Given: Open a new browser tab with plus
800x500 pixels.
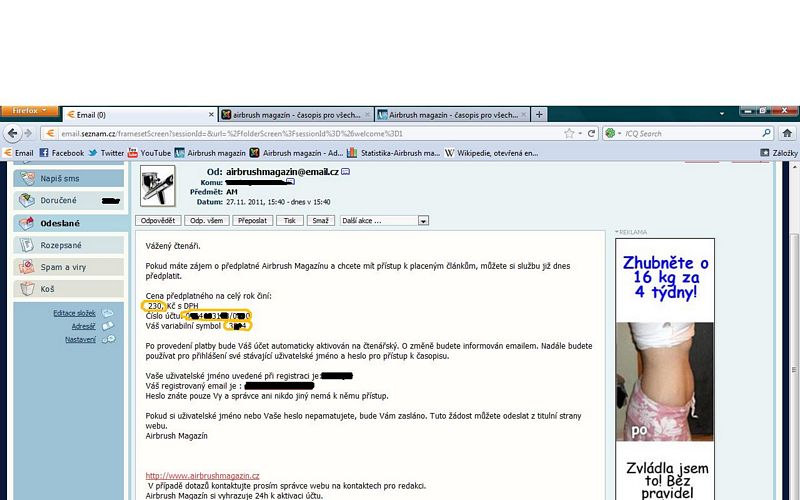Looking at the screenshot, I should coord(540,115).
